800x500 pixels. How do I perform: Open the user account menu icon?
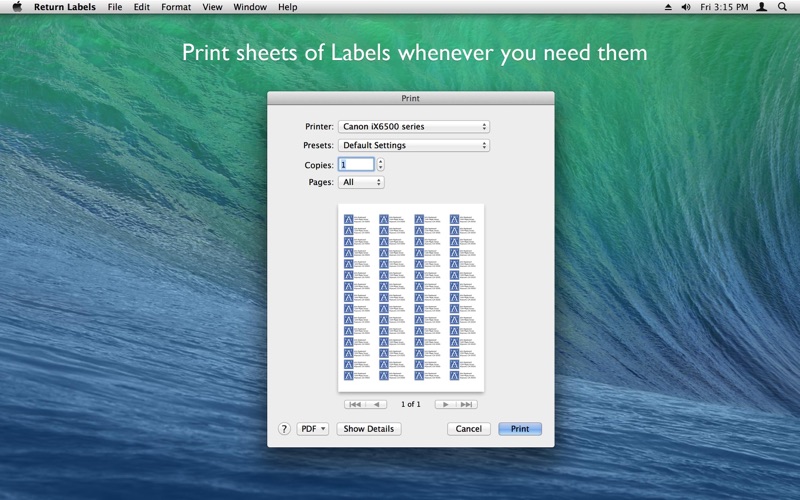coord(762,7)
